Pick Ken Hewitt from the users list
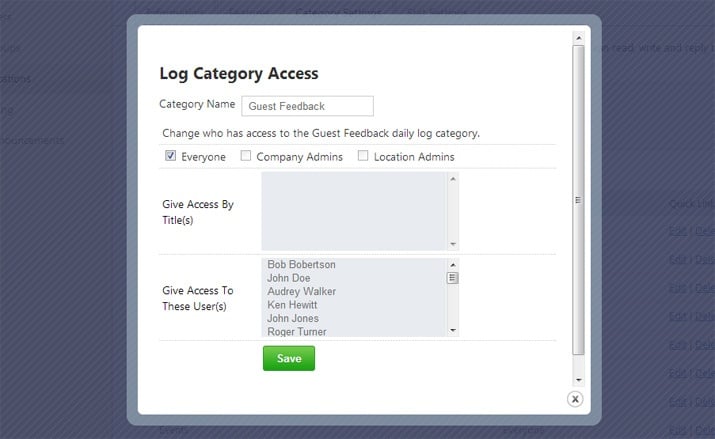Image resolution: width=715 pixels, height=439 pixels. click(x=292, y=305)
